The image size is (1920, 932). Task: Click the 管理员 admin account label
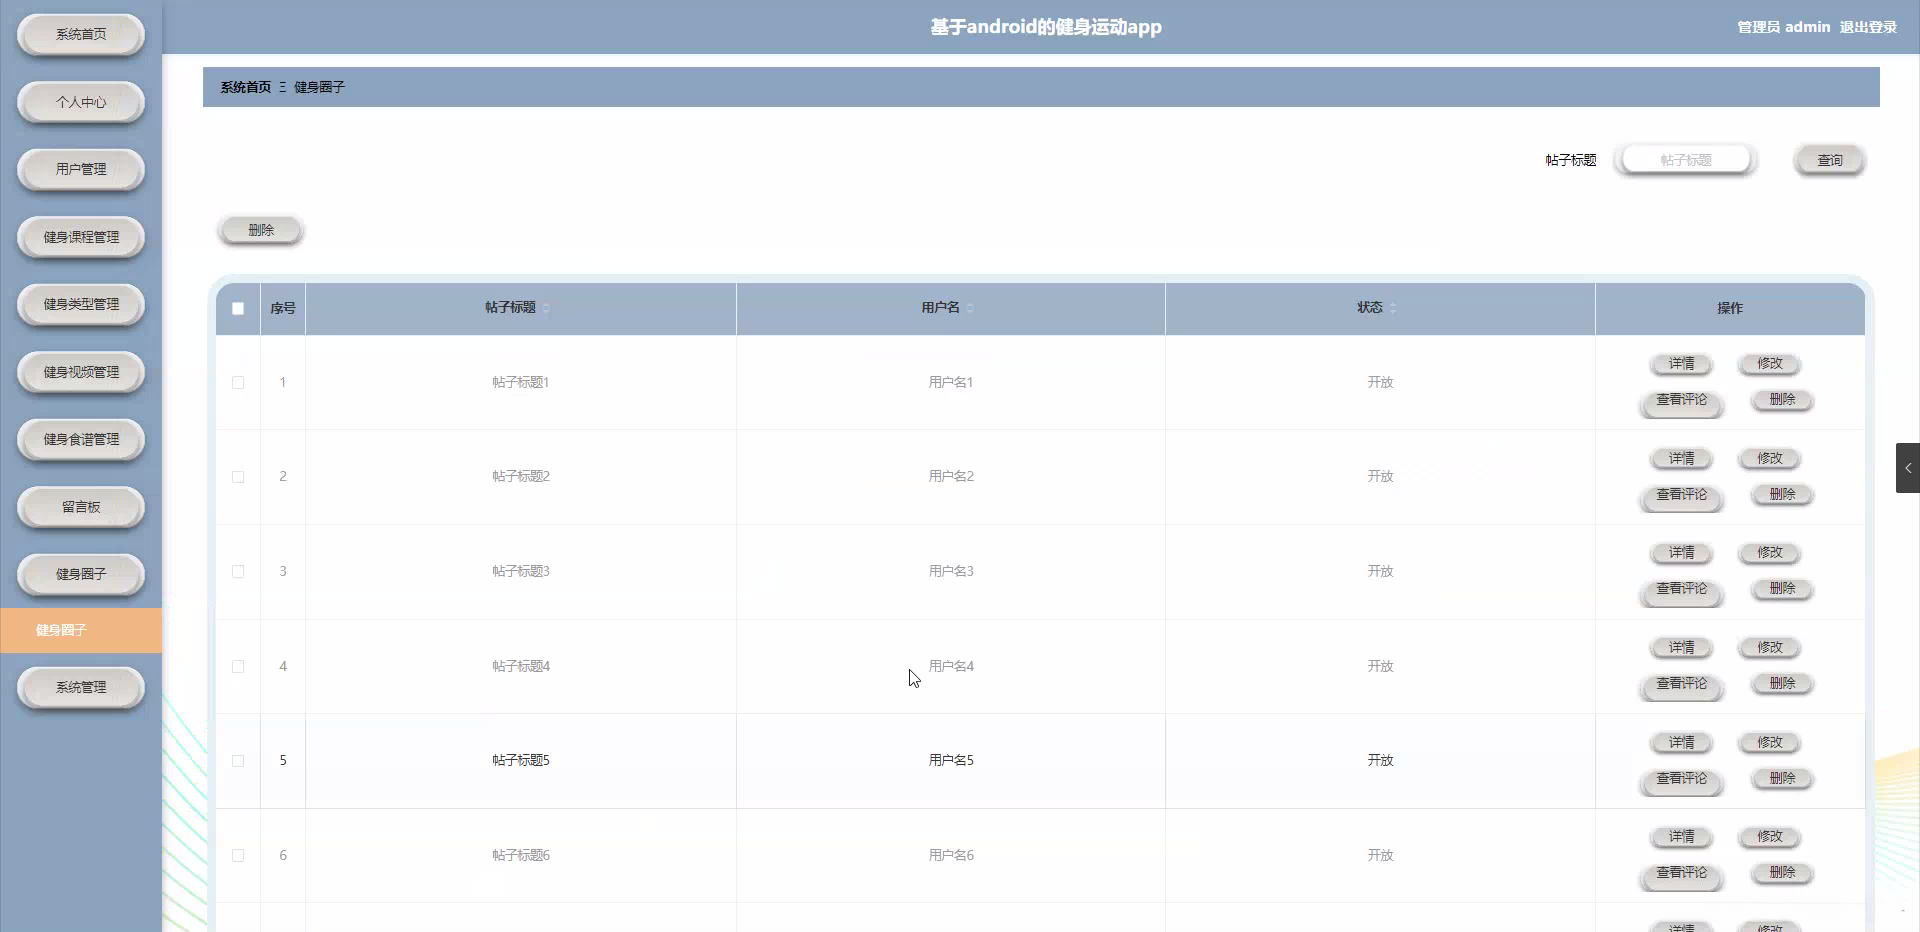(1783, 27)
